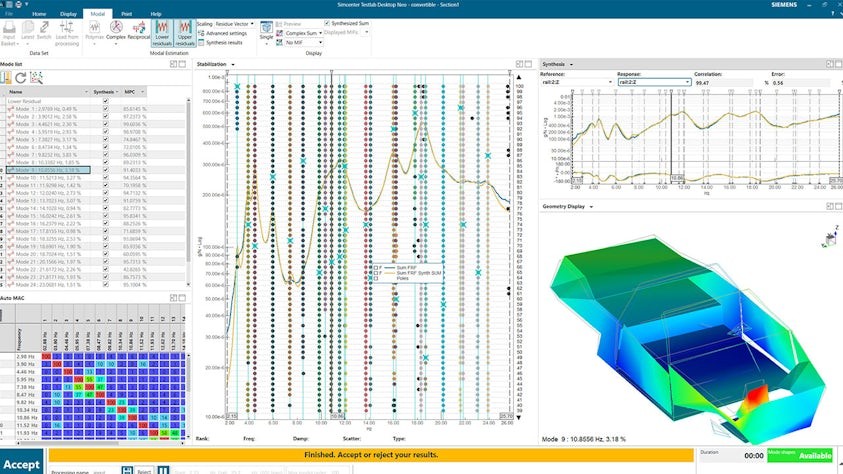The width and height of the screenshot is (843, 474).
Task: Click Advanced settings in ribbon
Action: [228, 33]
